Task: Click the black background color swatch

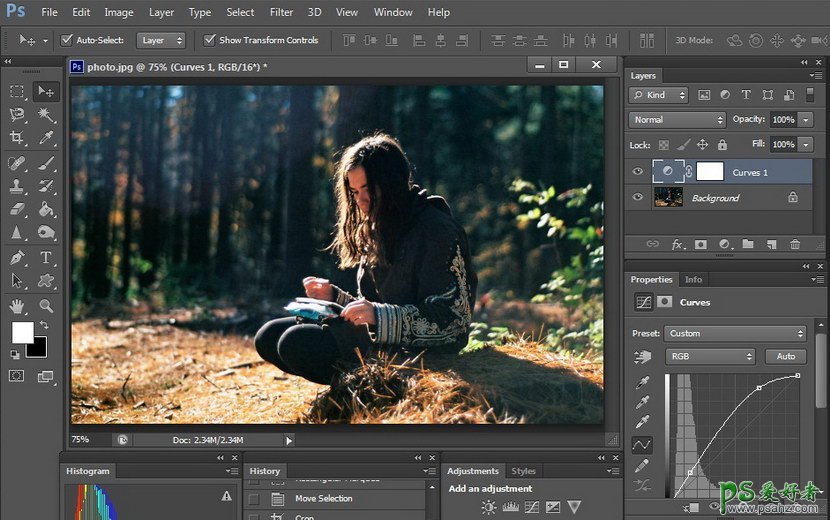Action: pos(38,347)
